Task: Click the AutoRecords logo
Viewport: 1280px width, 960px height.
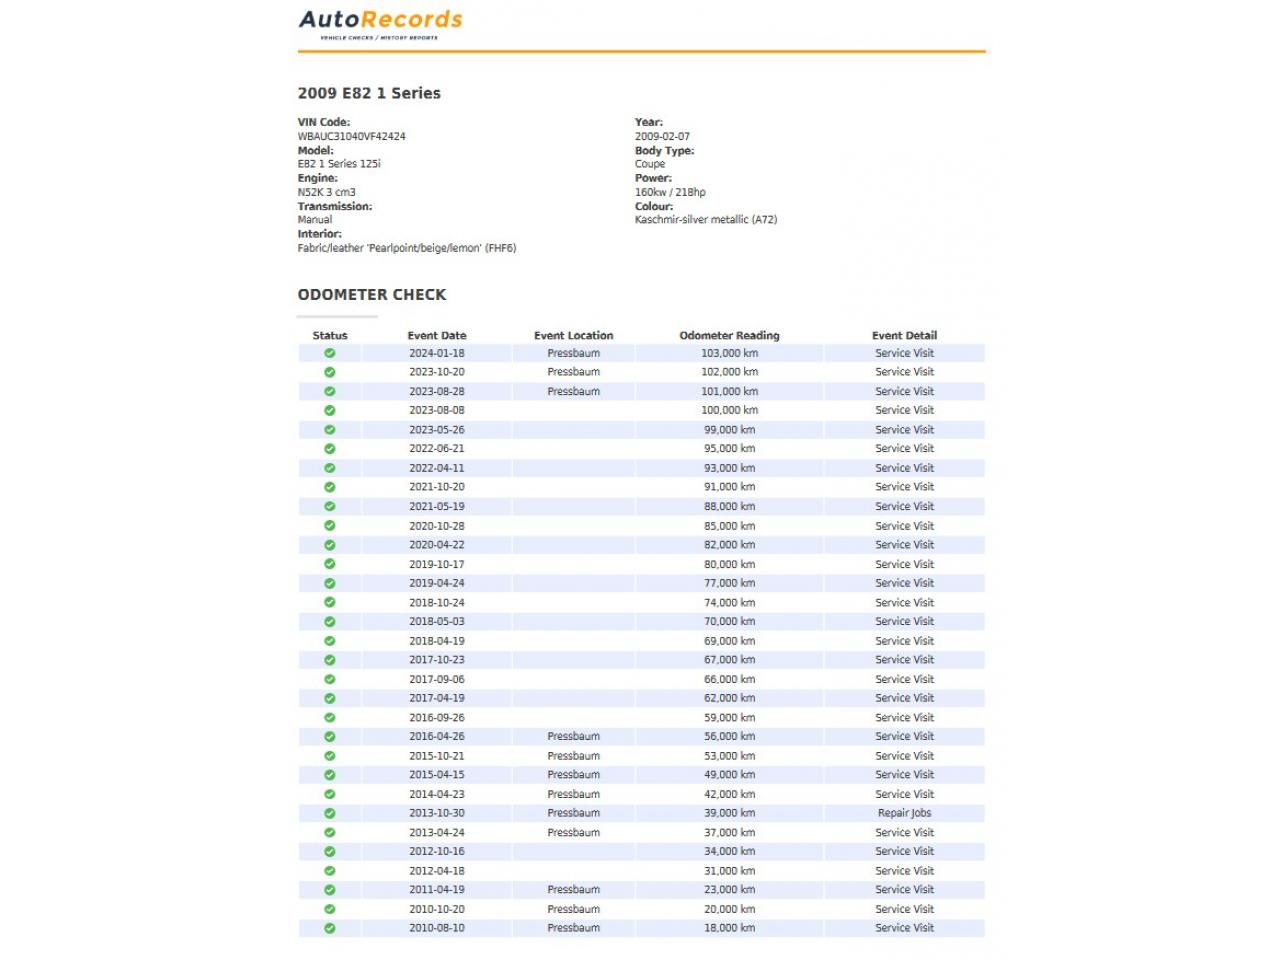Action: (380, 23)
